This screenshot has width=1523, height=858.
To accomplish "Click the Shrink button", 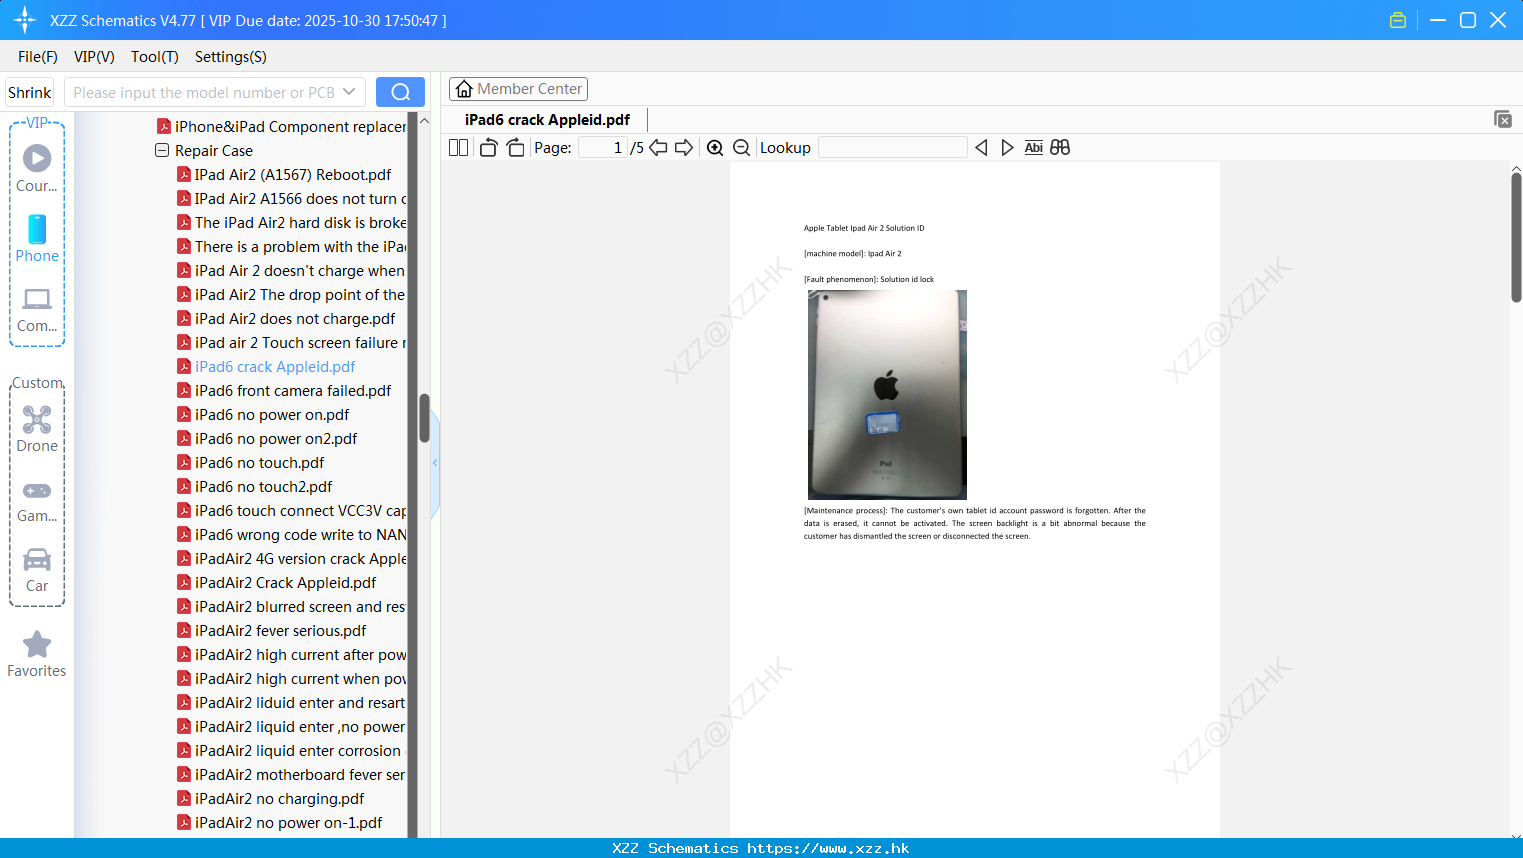I will pyautogui.click(x=29, y=92).
